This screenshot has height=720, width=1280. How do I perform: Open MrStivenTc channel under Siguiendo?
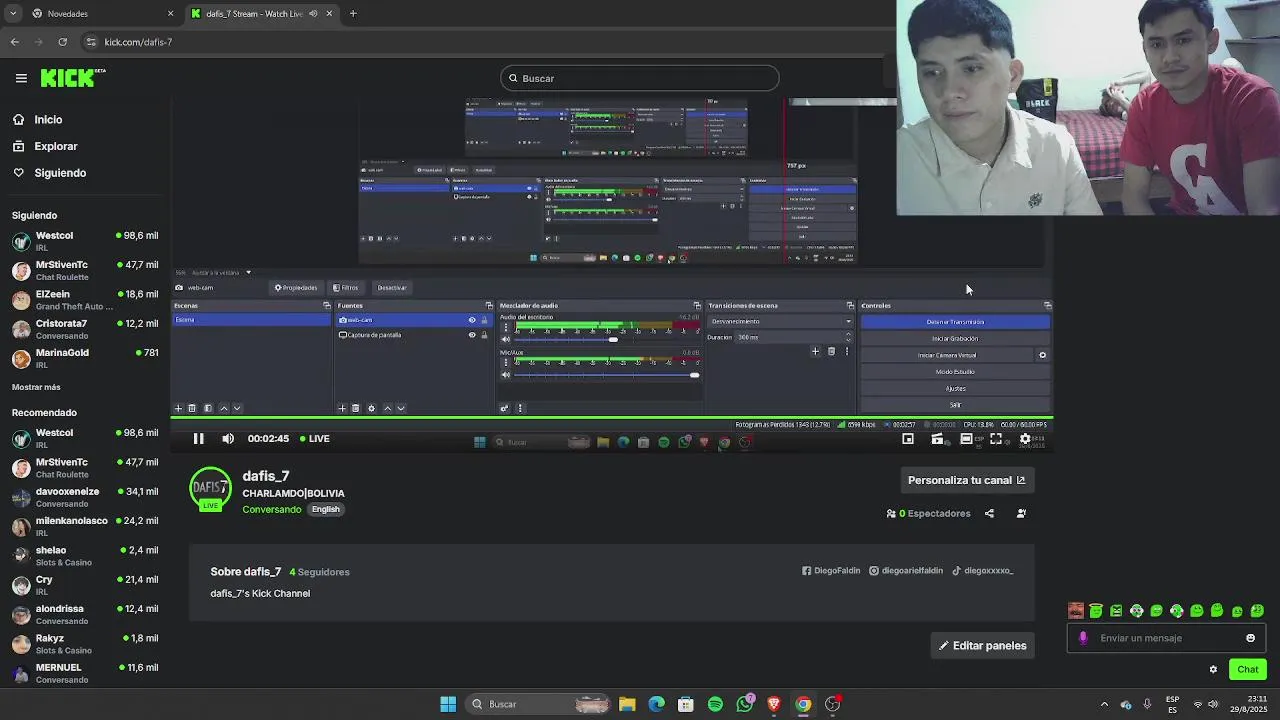pos(84,270)
